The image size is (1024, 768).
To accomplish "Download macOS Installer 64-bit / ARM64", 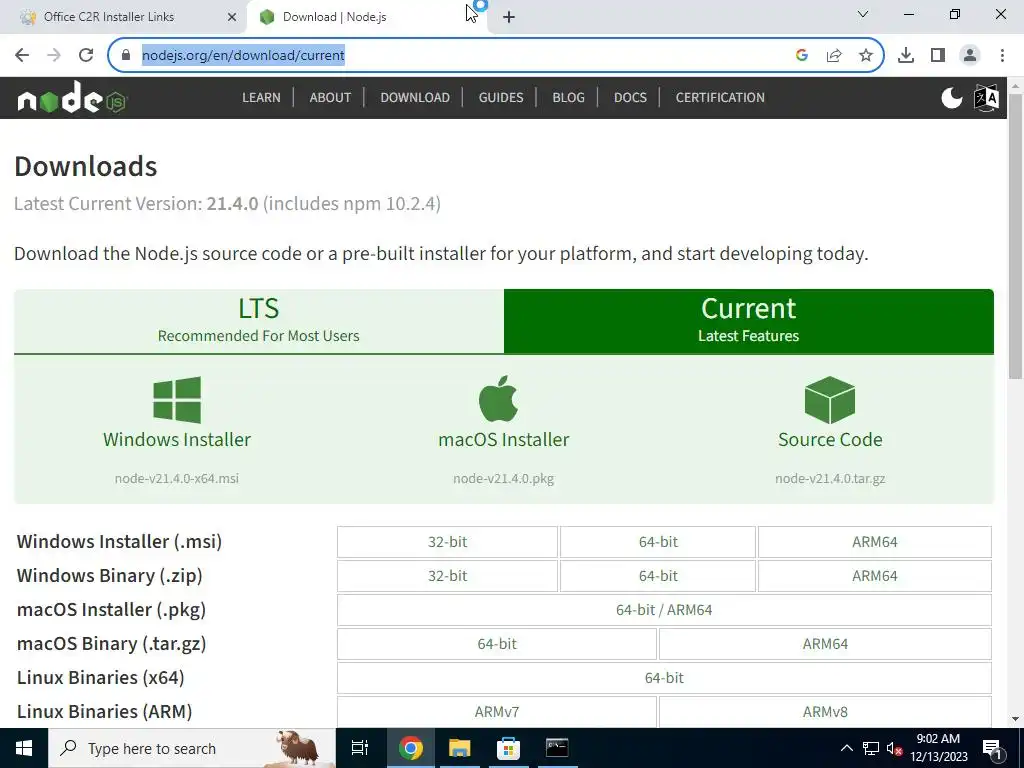I will coord(664,610).
